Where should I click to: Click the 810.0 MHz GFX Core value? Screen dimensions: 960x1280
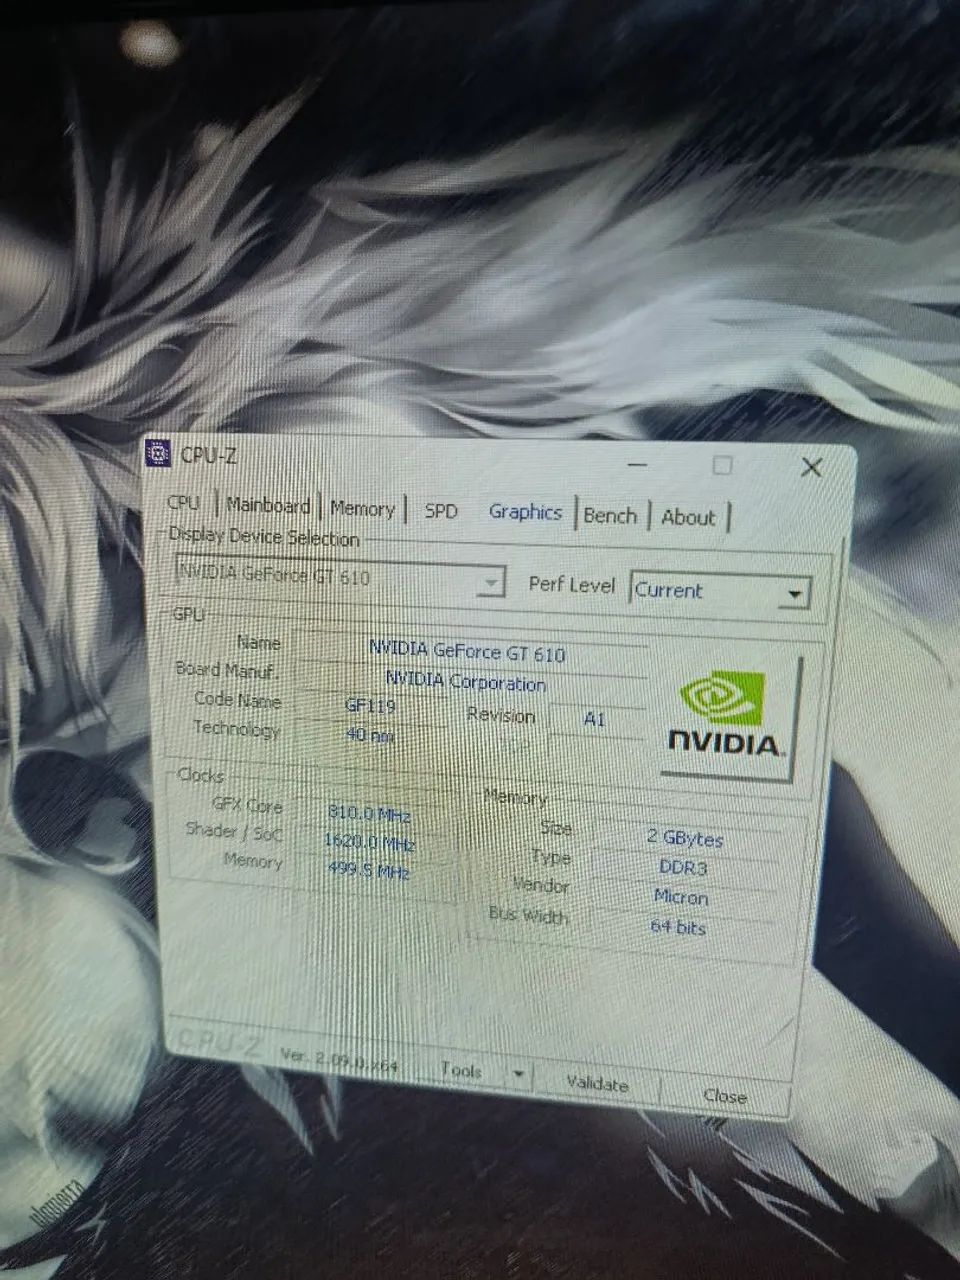pos(369,814)
